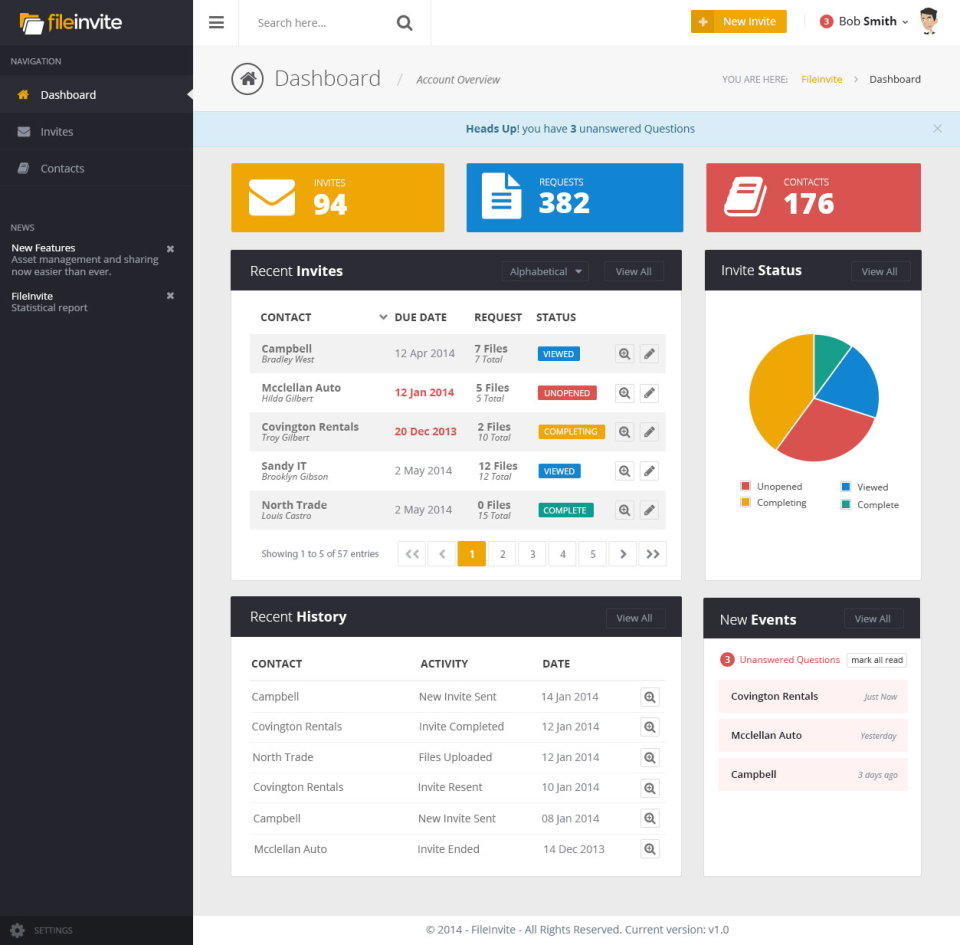Viewport: 960px width, 945px height.
Task: Go to page 3 of recent invites
Action: tap(532, 553)
